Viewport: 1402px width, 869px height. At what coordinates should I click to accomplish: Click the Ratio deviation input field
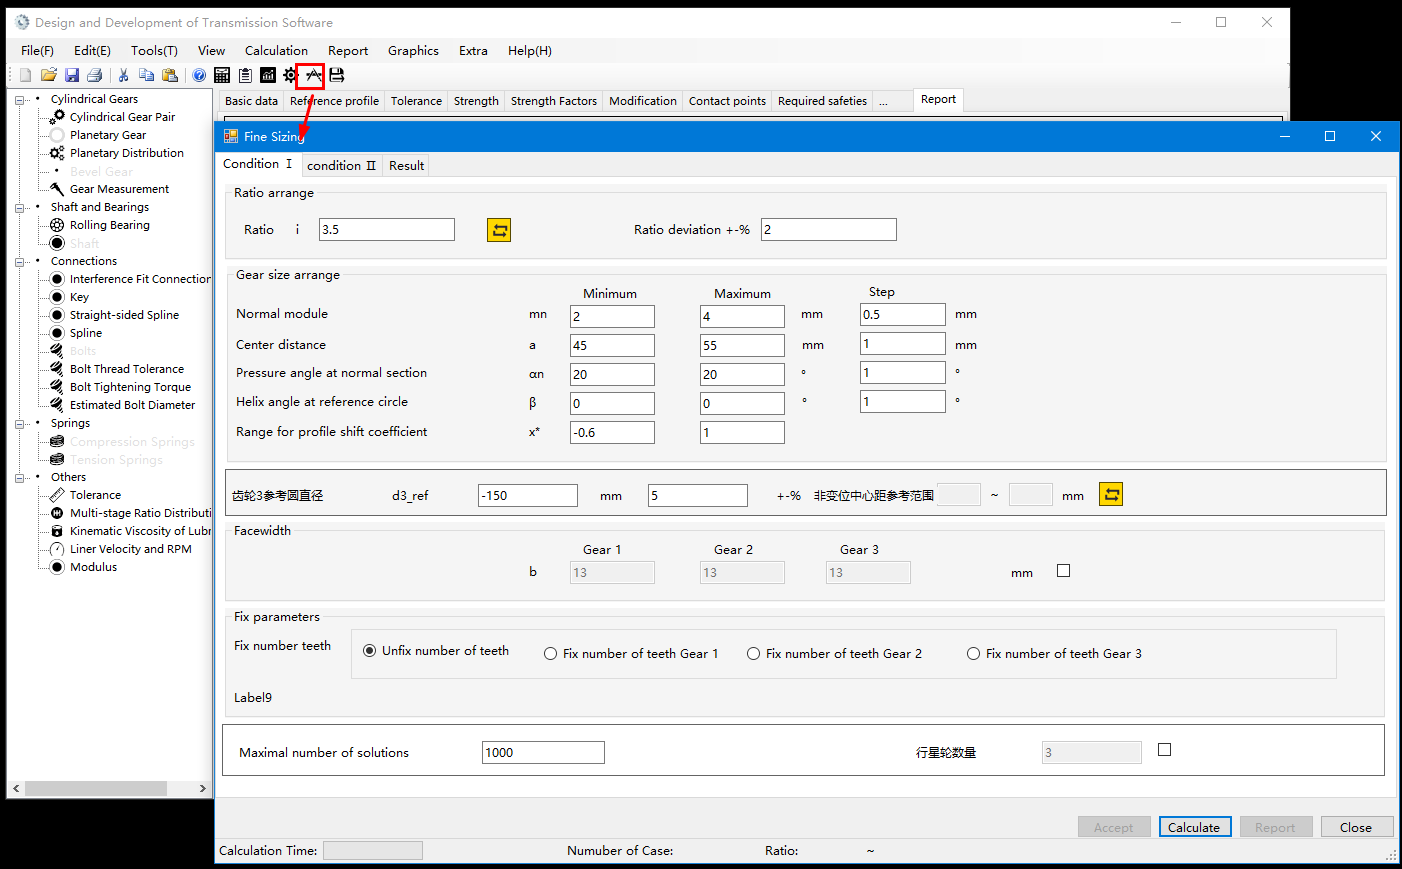(829, 230)
